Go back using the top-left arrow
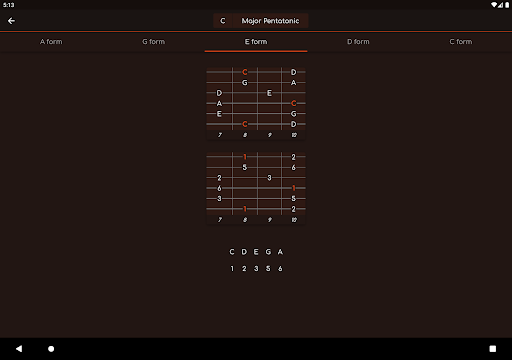512x360 pixels. (11, 21)
